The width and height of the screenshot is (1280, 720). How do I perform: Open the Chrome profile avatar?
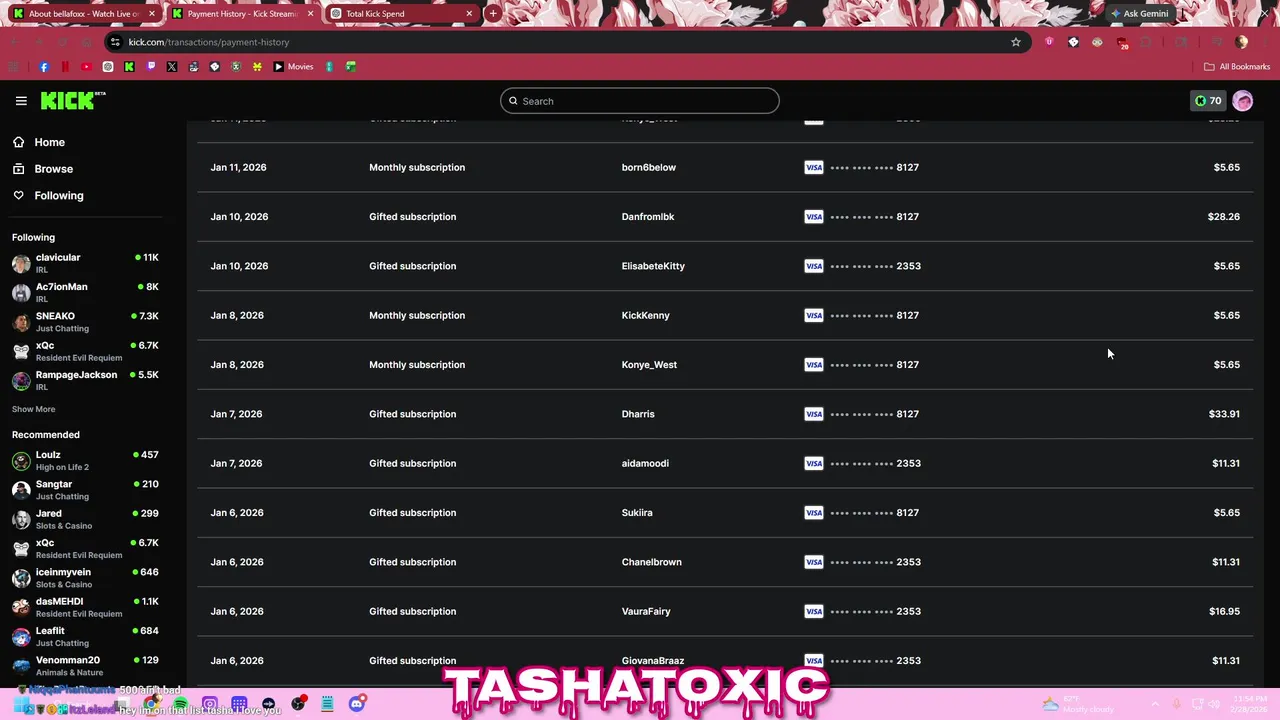coord(1242,42)
